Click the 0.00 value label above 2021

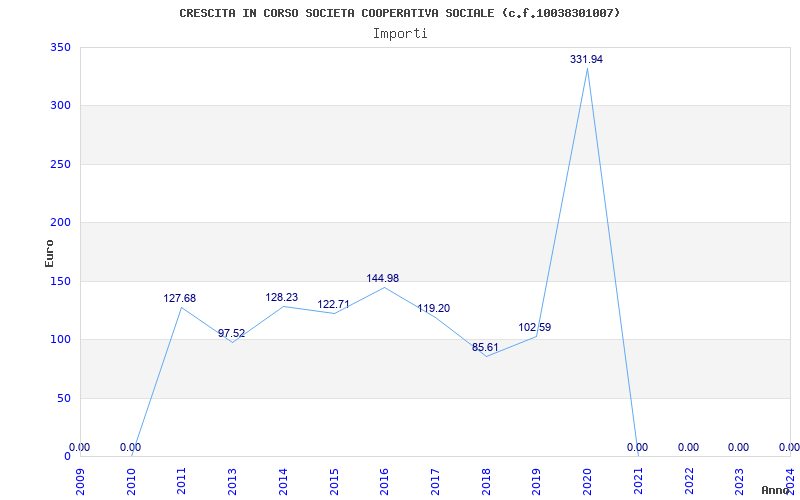pos(637,447)
